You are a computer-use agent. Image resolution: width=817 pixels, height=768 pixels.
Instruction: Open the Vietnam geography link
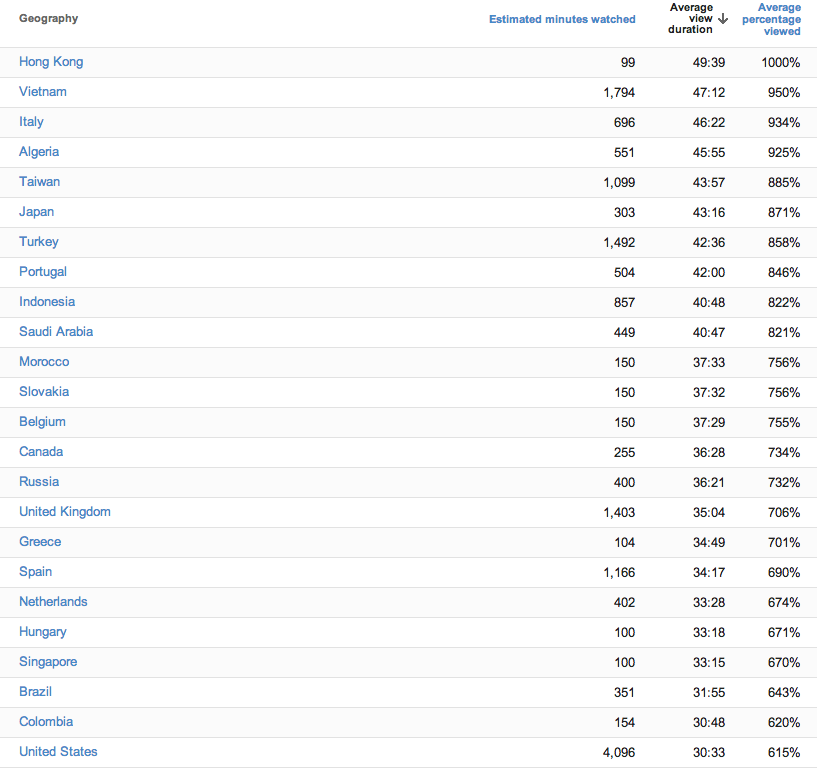coord(43,92)
